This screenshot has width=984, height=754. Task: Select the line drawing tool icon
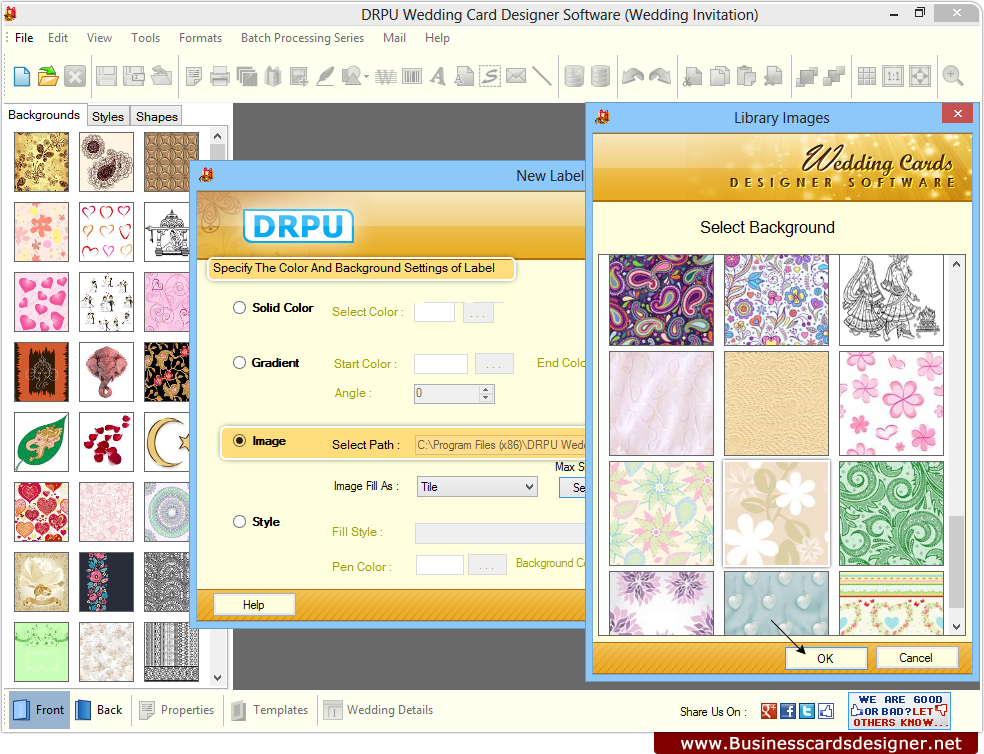pos(542,77)
